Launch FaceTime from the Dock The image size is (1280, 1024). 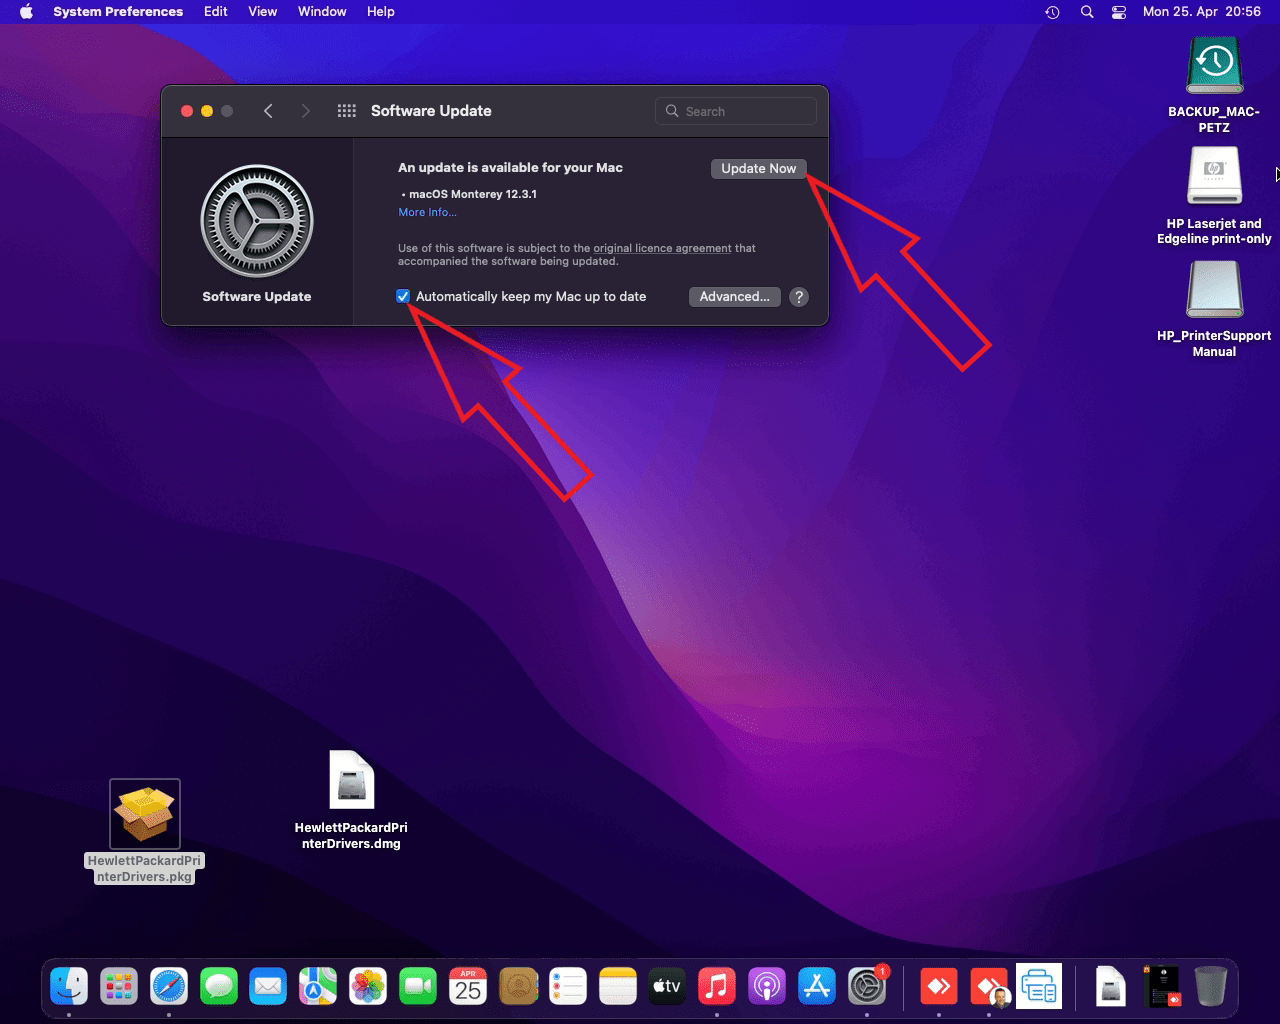[418, 987]
